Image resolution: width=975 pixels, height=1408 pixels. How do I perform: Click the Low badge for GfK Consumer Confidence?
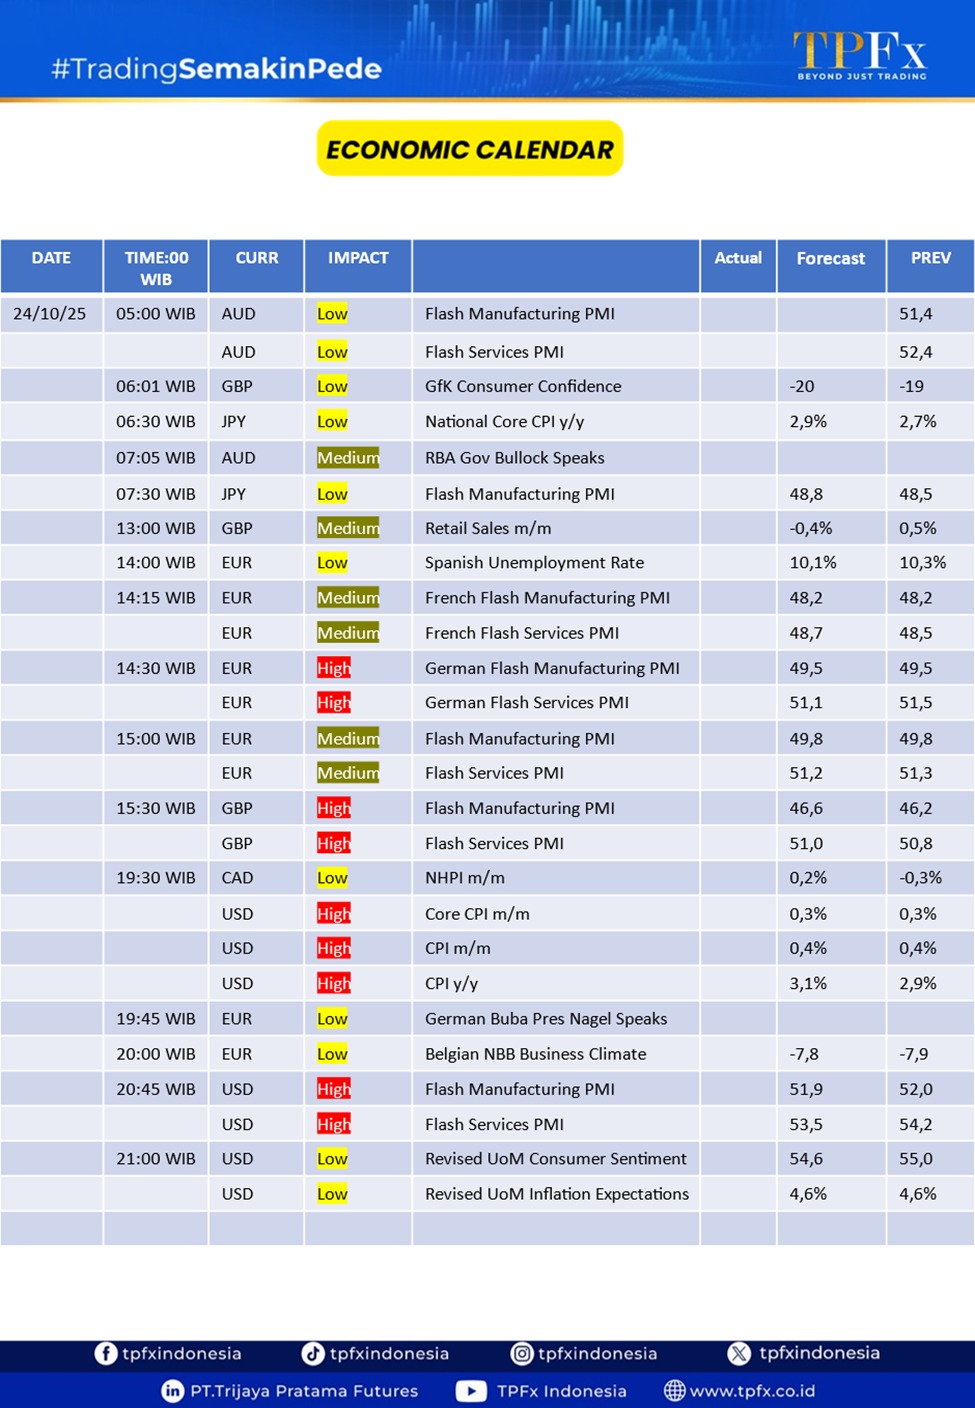point(332,386)
